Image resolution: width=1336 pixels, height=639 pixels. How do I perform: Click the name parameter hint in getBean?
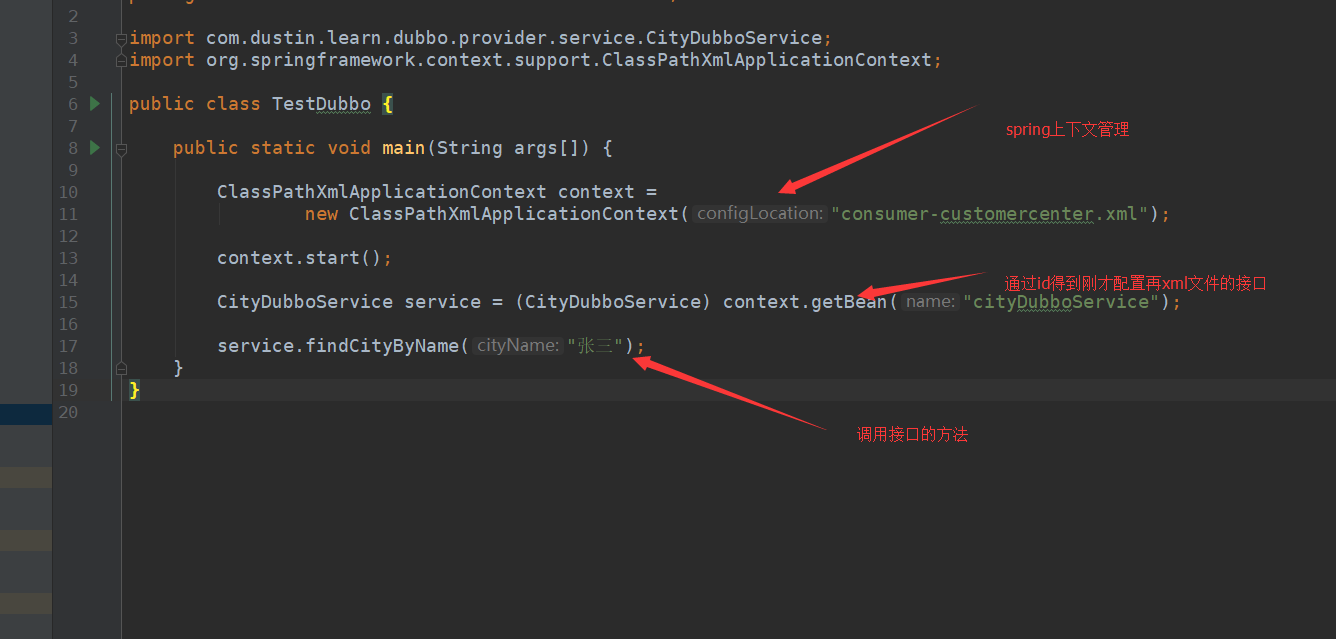(x=930, y=302)
